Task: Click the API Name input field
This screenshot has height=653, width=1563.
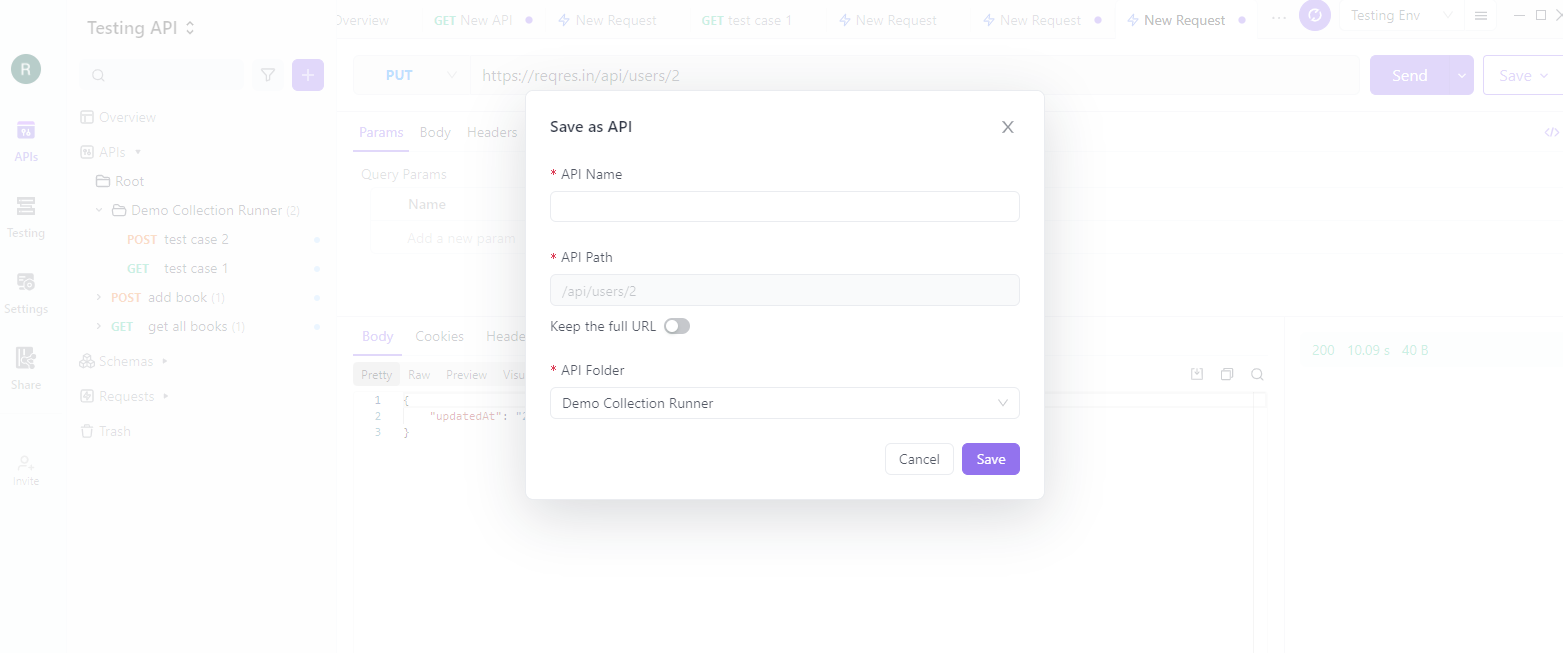Action: (x=785, y=206)
